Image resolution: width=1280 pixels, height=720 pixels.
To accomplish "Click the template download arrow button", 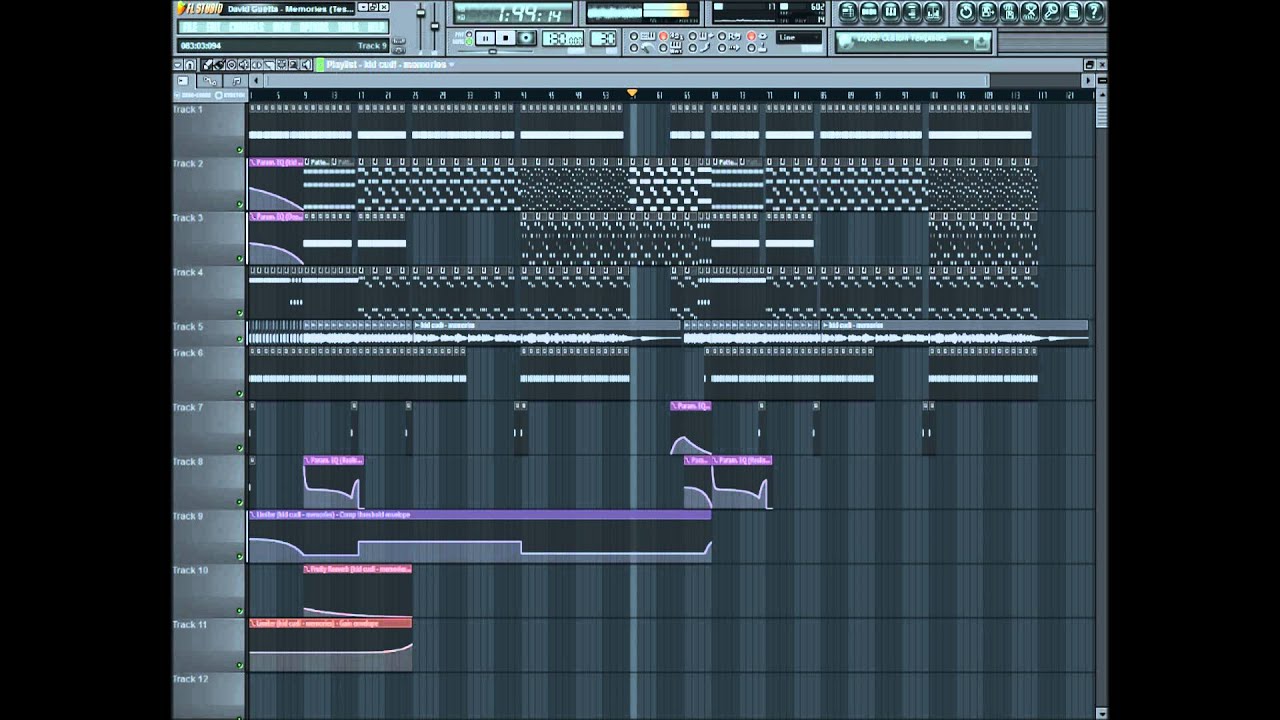I will pos(981,42).
